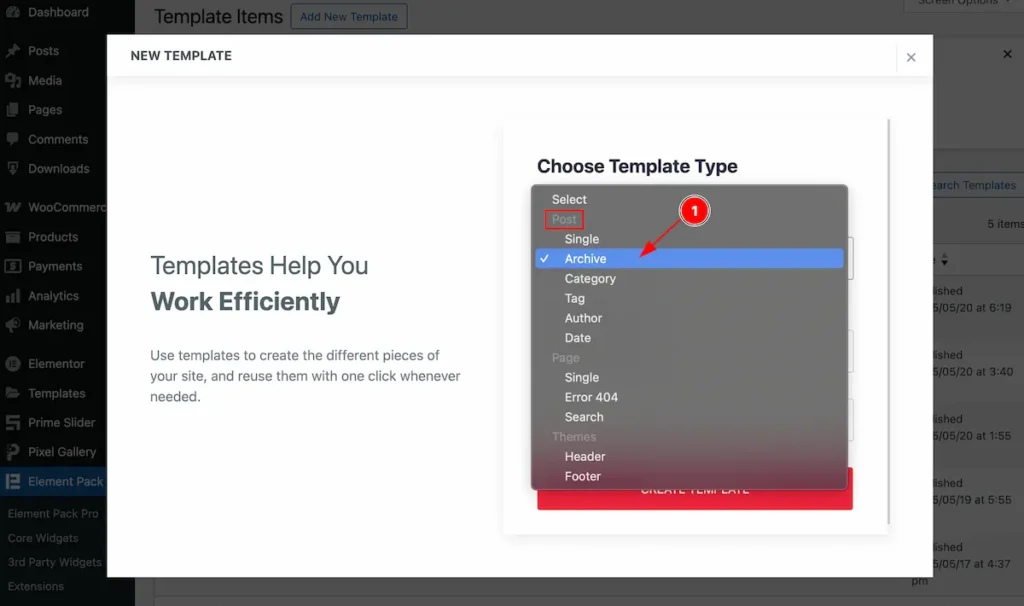Open Pixel Gallery menu item

pos(61,452)
